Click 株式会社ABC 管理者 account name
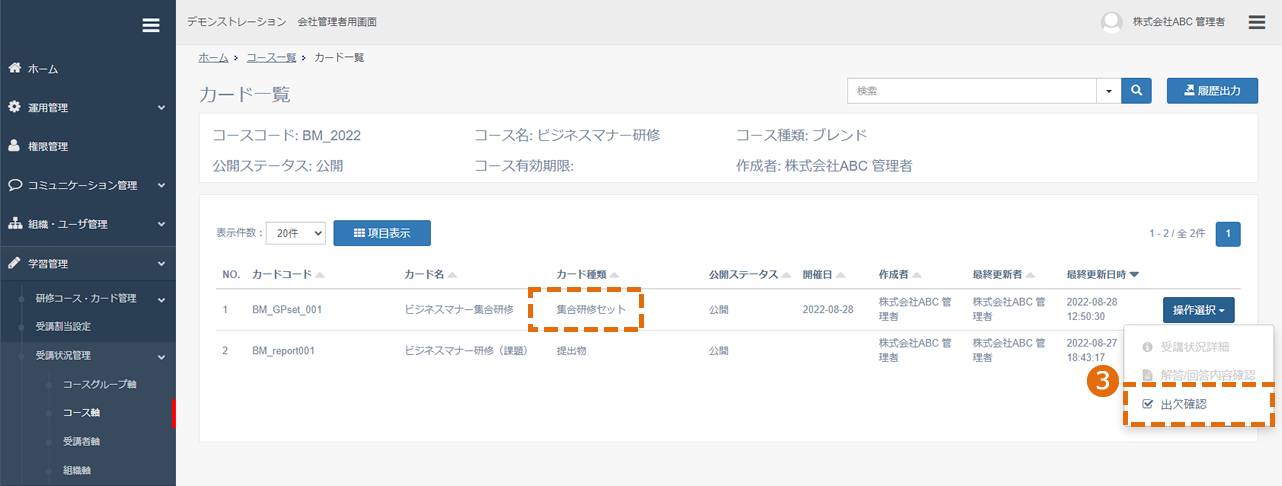The height and width of the screenshot is (486, 1282). (x=1178, y=22)
